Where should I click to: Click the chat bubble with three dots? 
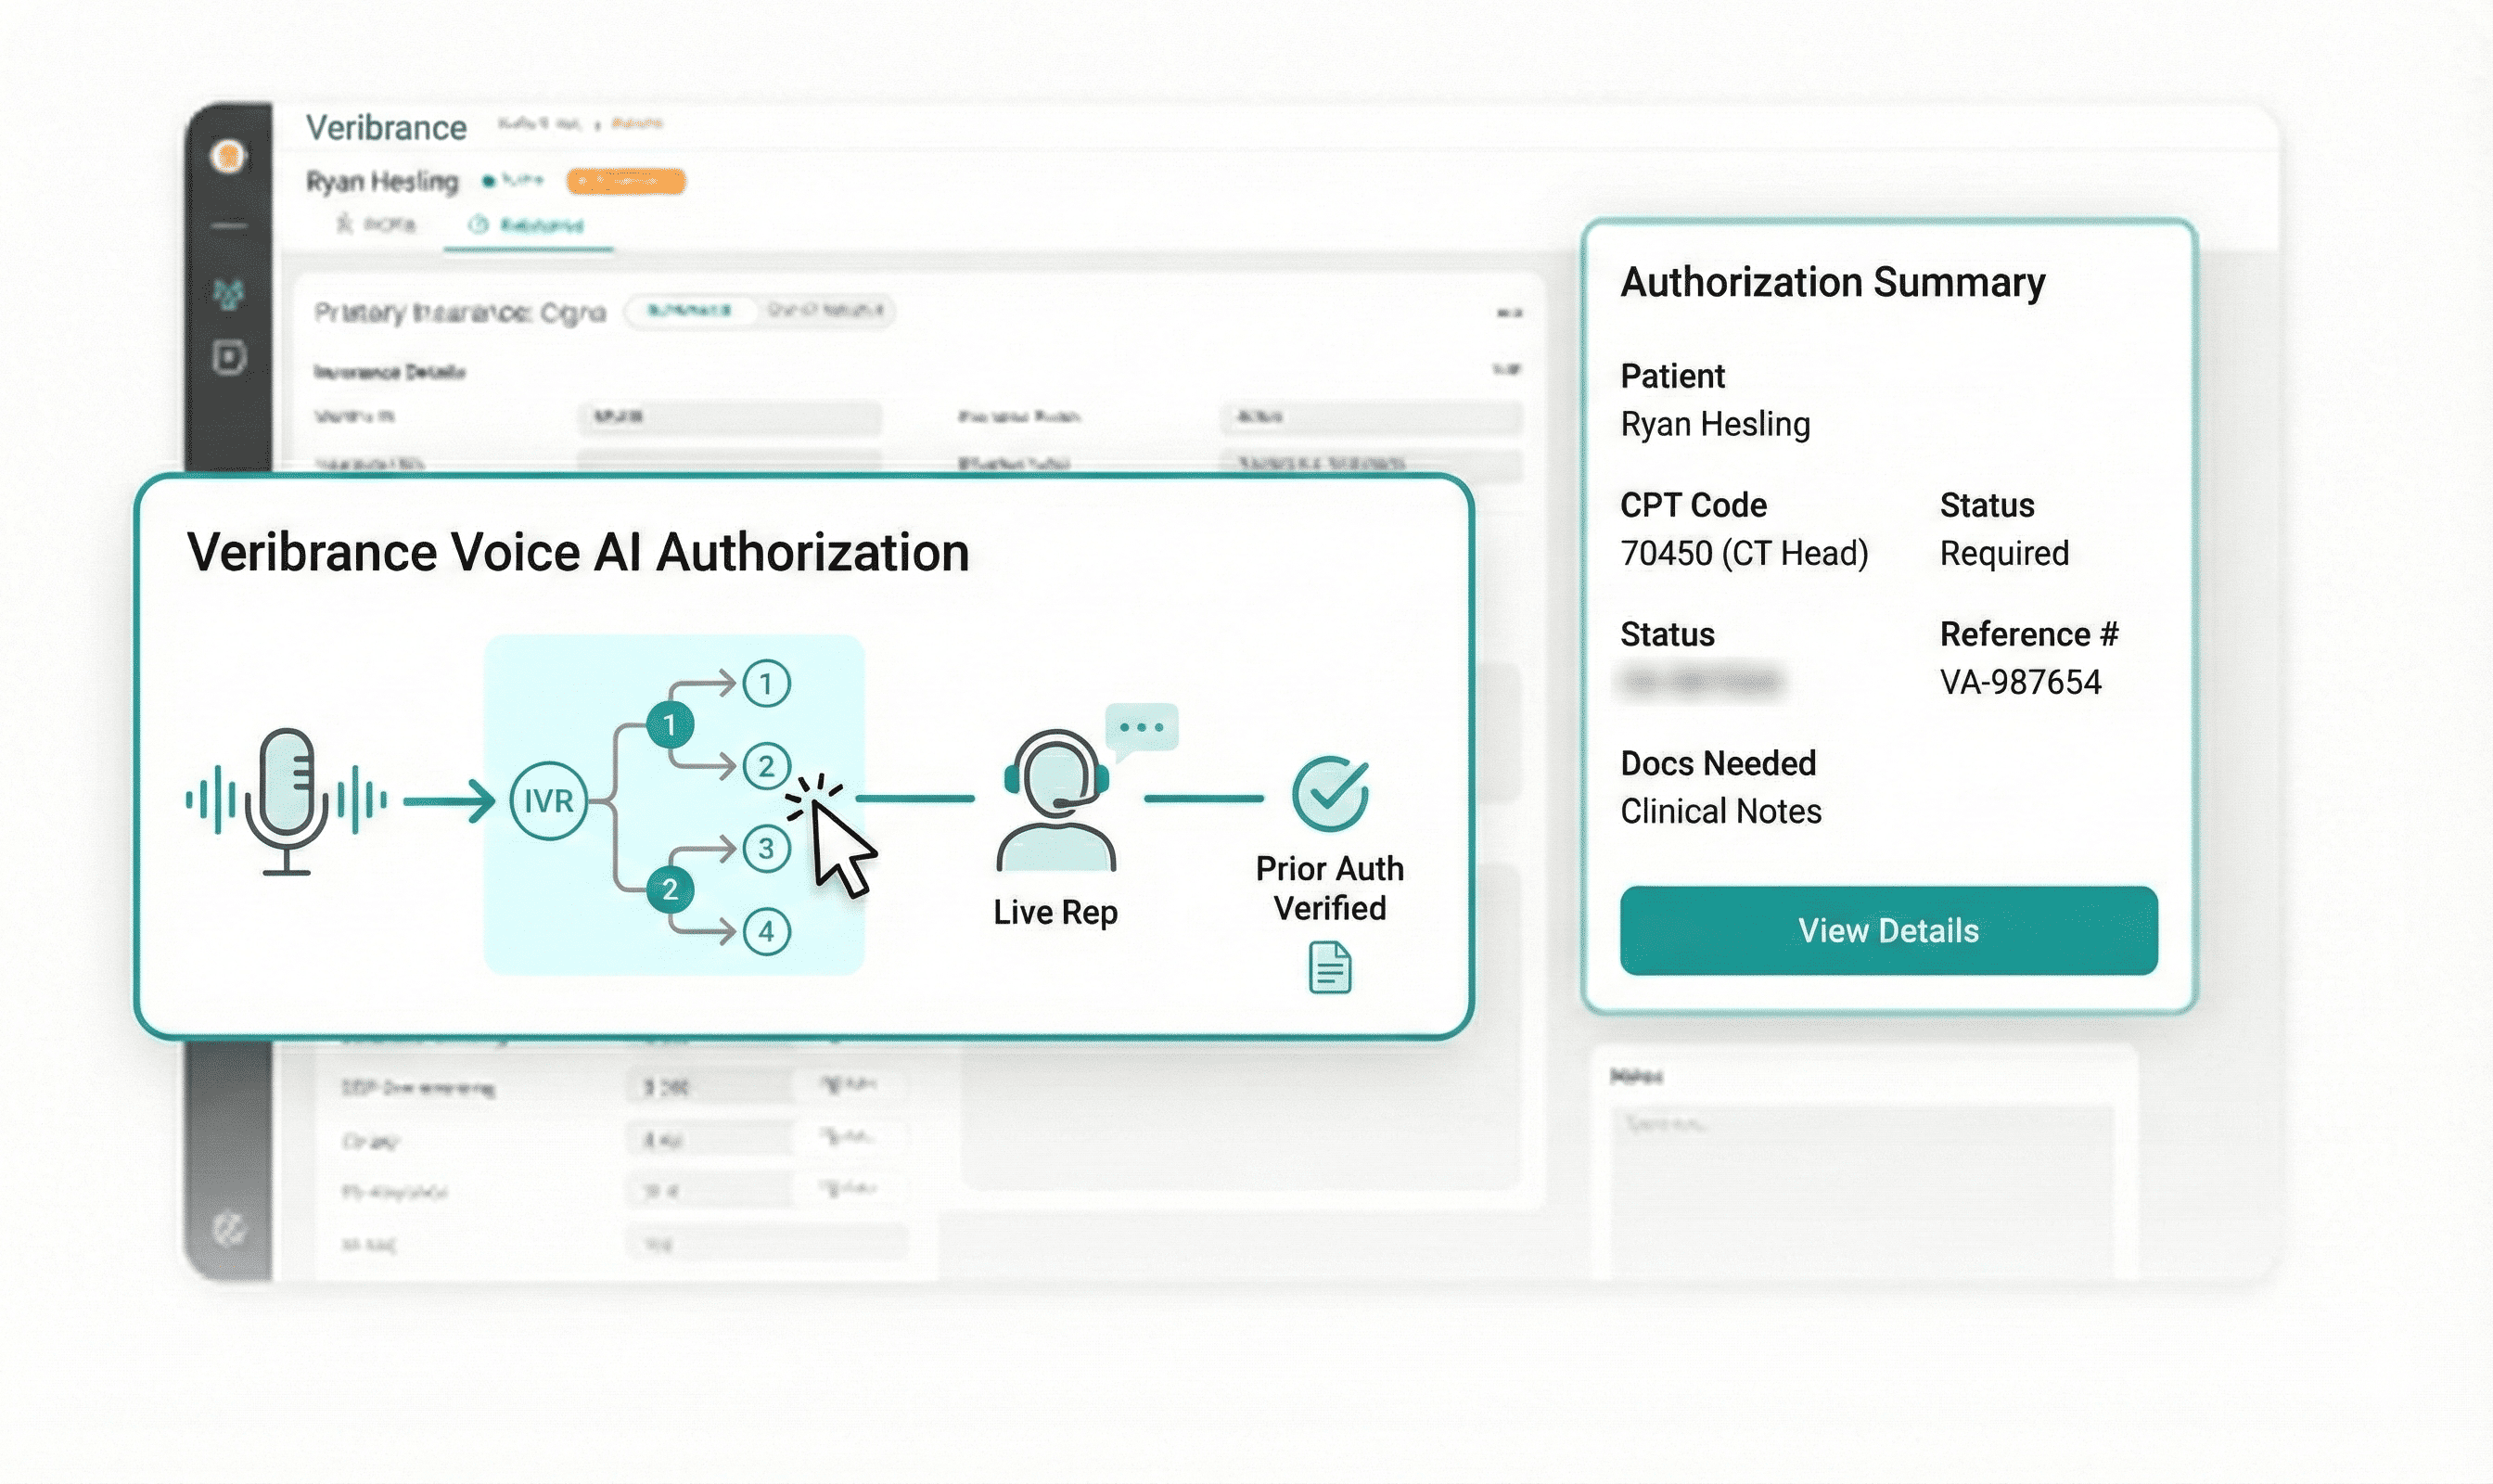[x=1142, y=728]
